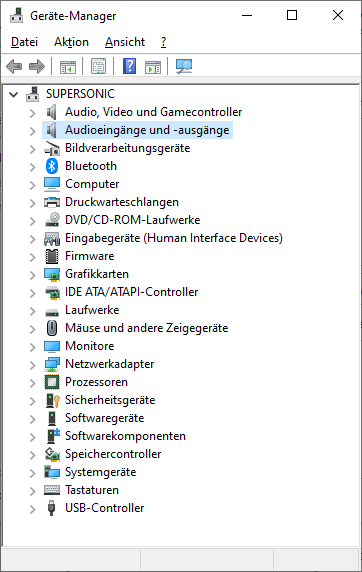Expand the Laufwerke category

(32, 311)
